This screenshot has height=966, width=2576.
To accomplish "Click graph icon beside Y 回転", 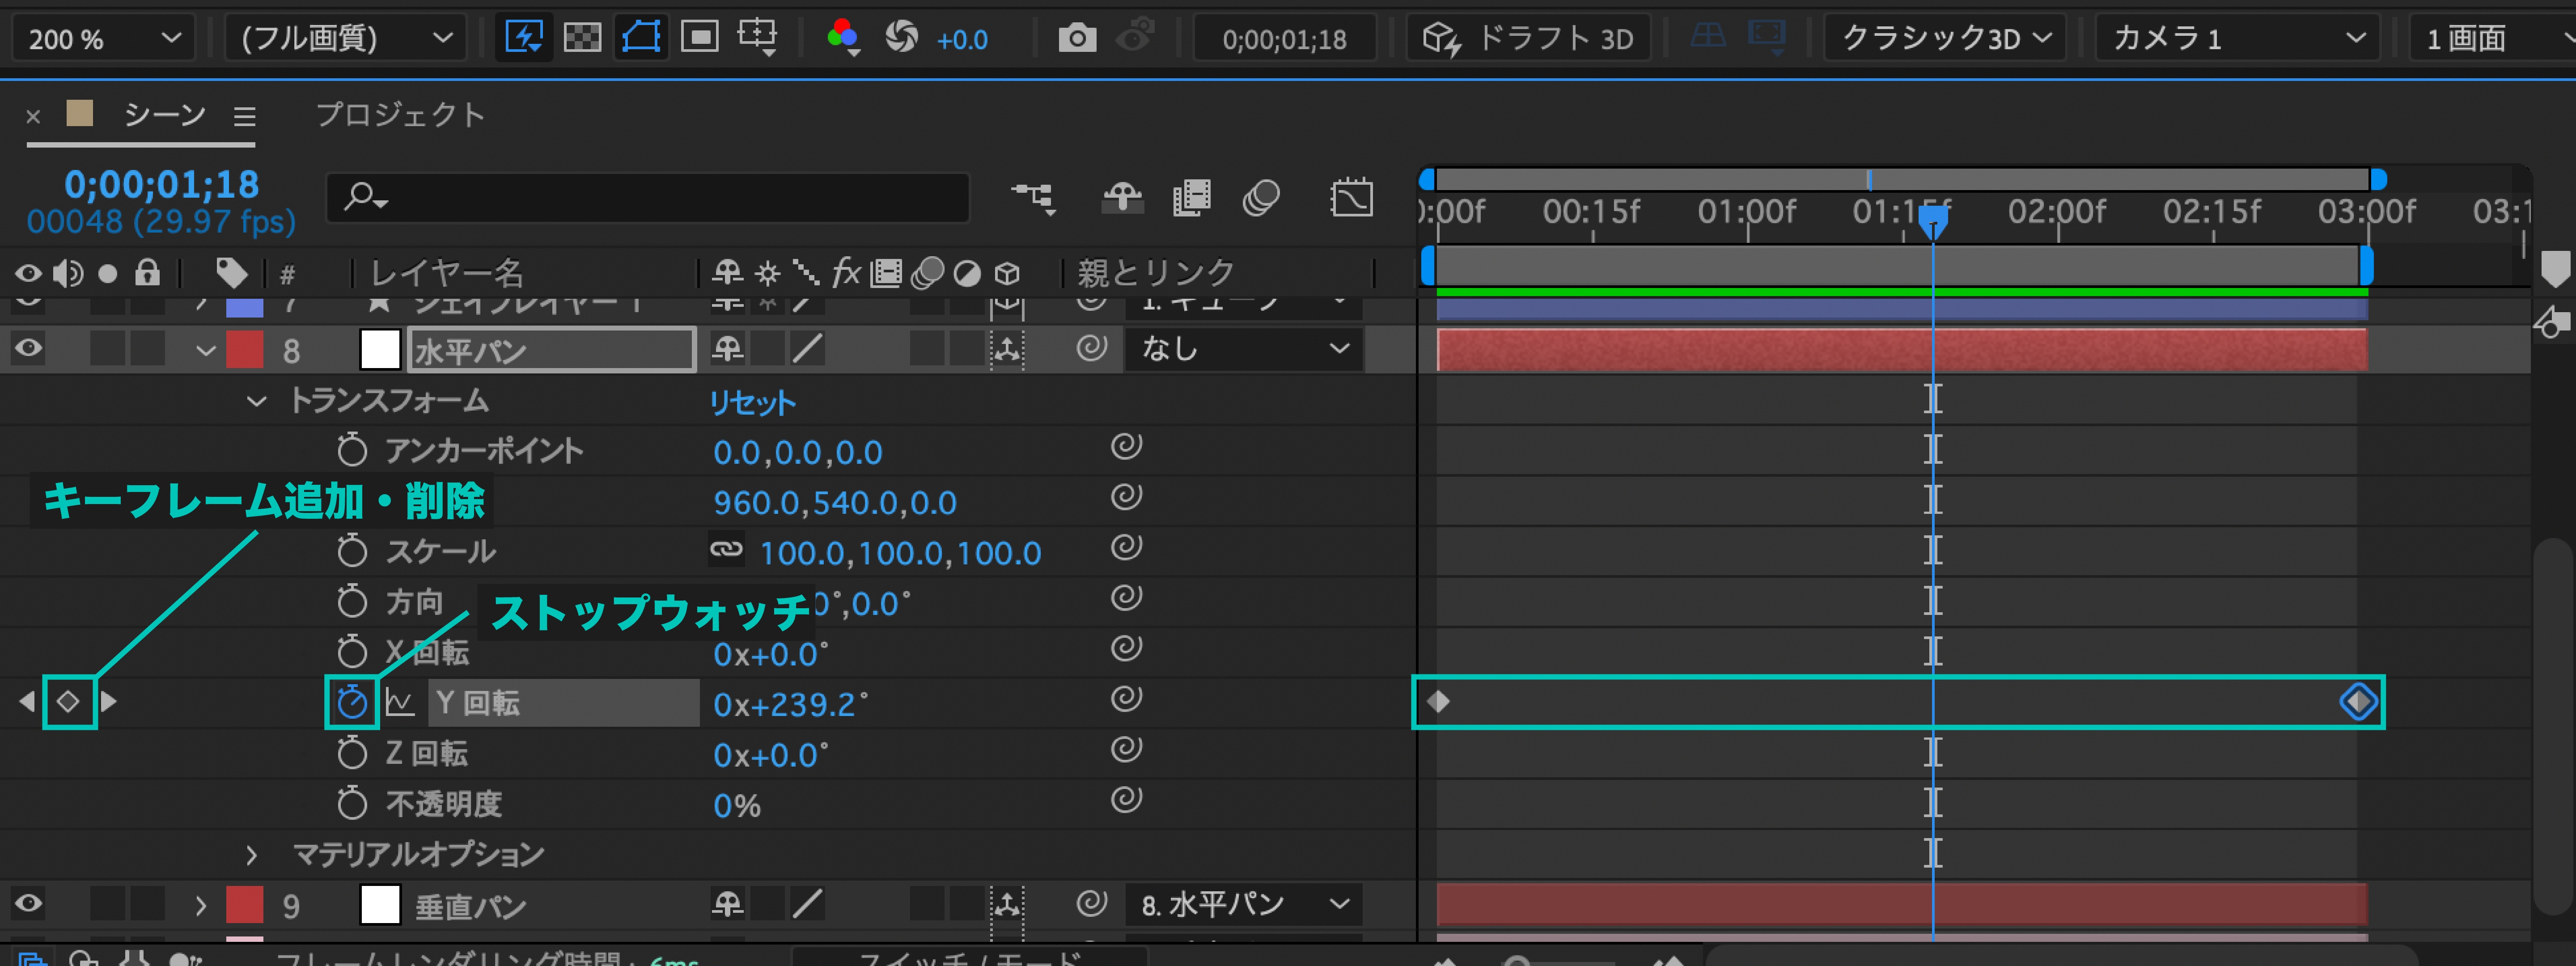I will [x=400, y=703].
